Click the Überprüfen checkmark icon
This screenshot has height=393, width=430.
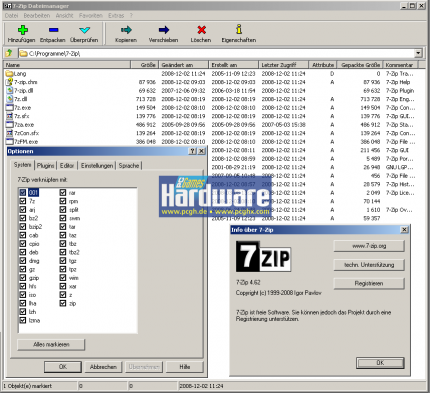tap(85, 30)
